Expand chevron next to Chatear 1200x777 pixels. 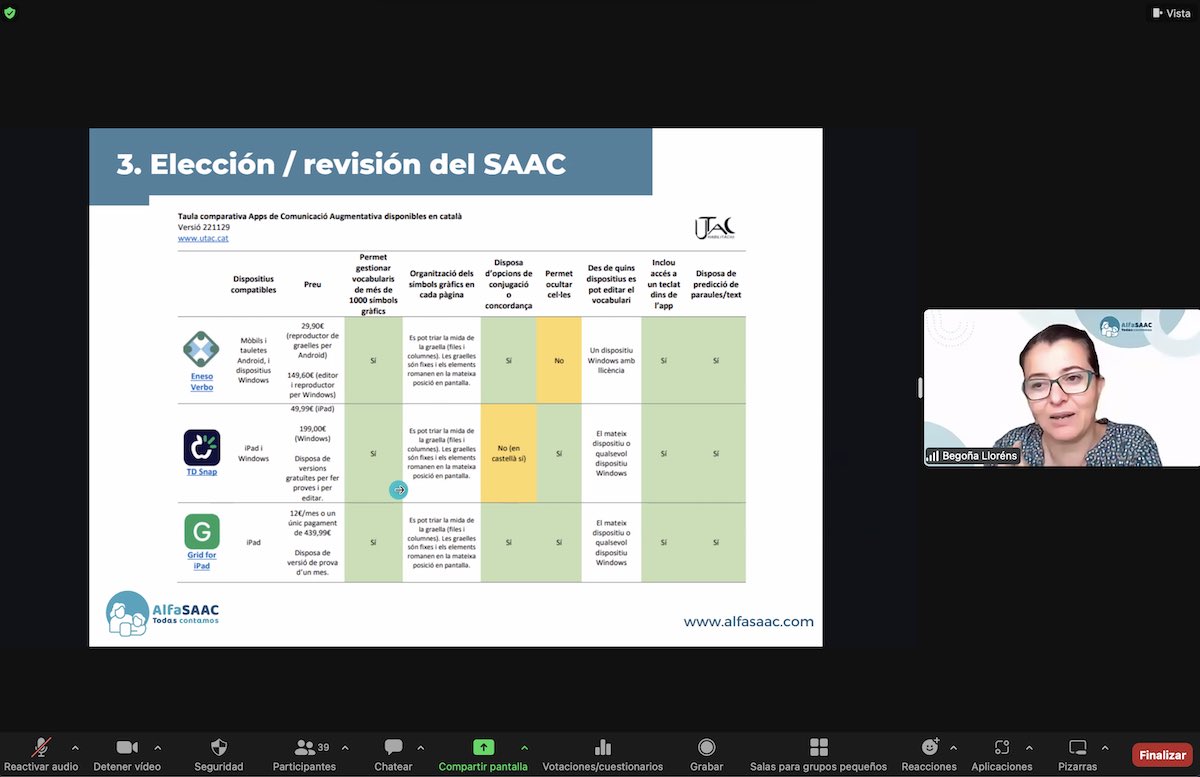(421, 748)
